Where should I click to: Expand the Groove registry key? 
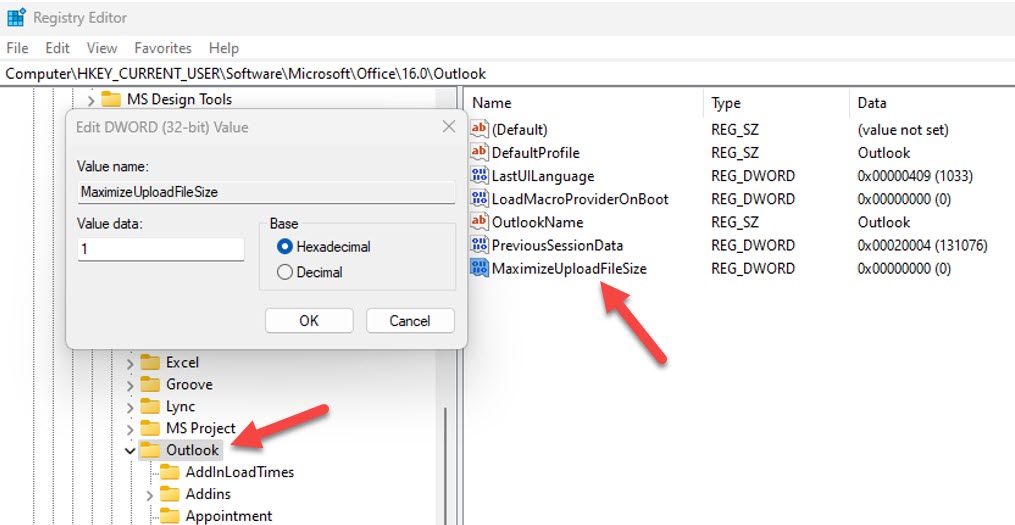pos(130,385)
